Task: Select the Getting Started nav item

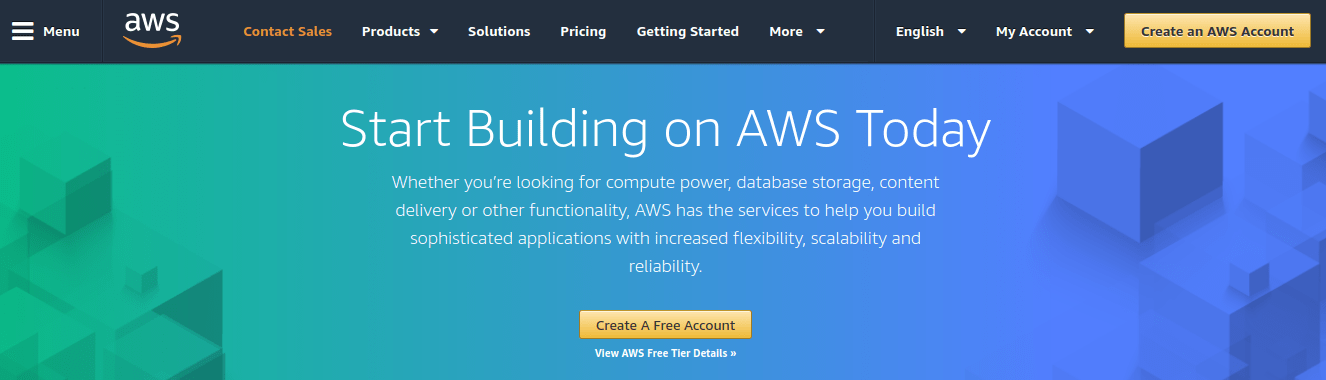Action: coord(688,31)
